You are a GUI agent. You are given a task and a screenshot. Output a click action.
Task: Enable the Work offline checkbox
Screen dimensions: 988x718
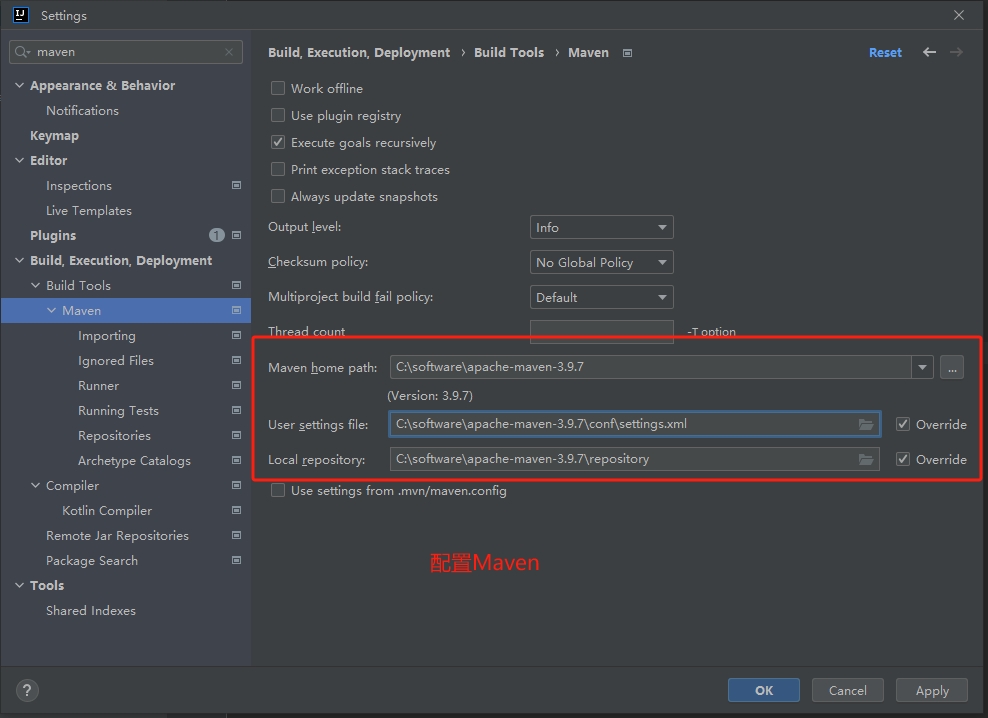278,88
